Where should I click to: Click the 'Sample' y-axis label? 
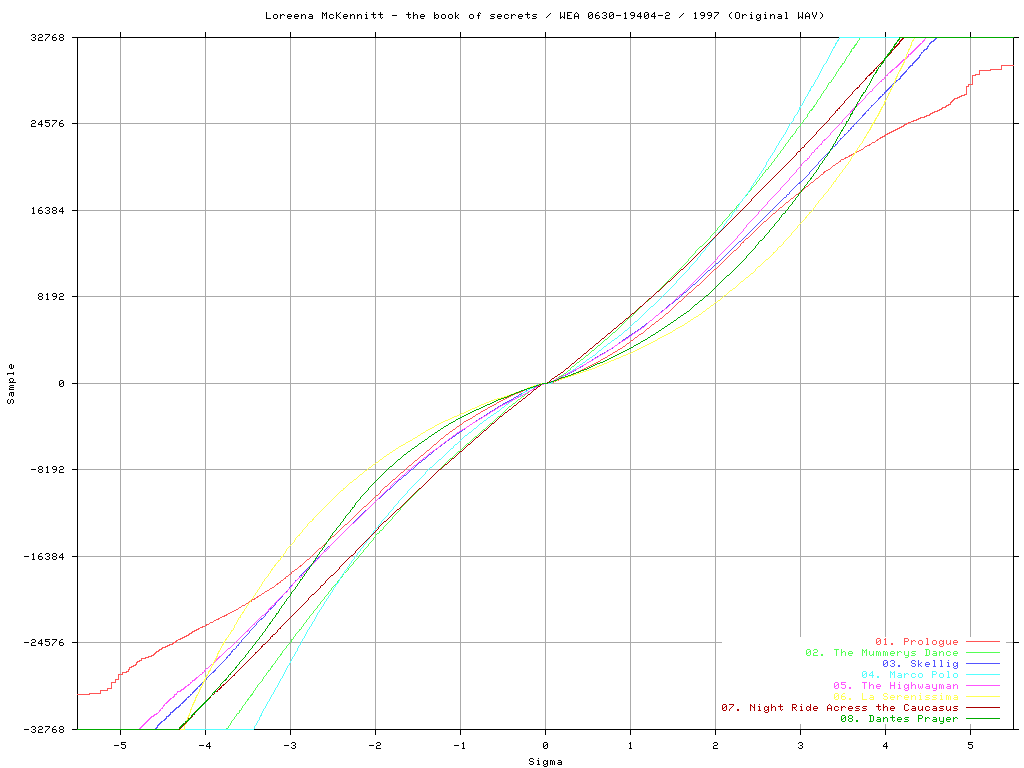pos(10,384)
